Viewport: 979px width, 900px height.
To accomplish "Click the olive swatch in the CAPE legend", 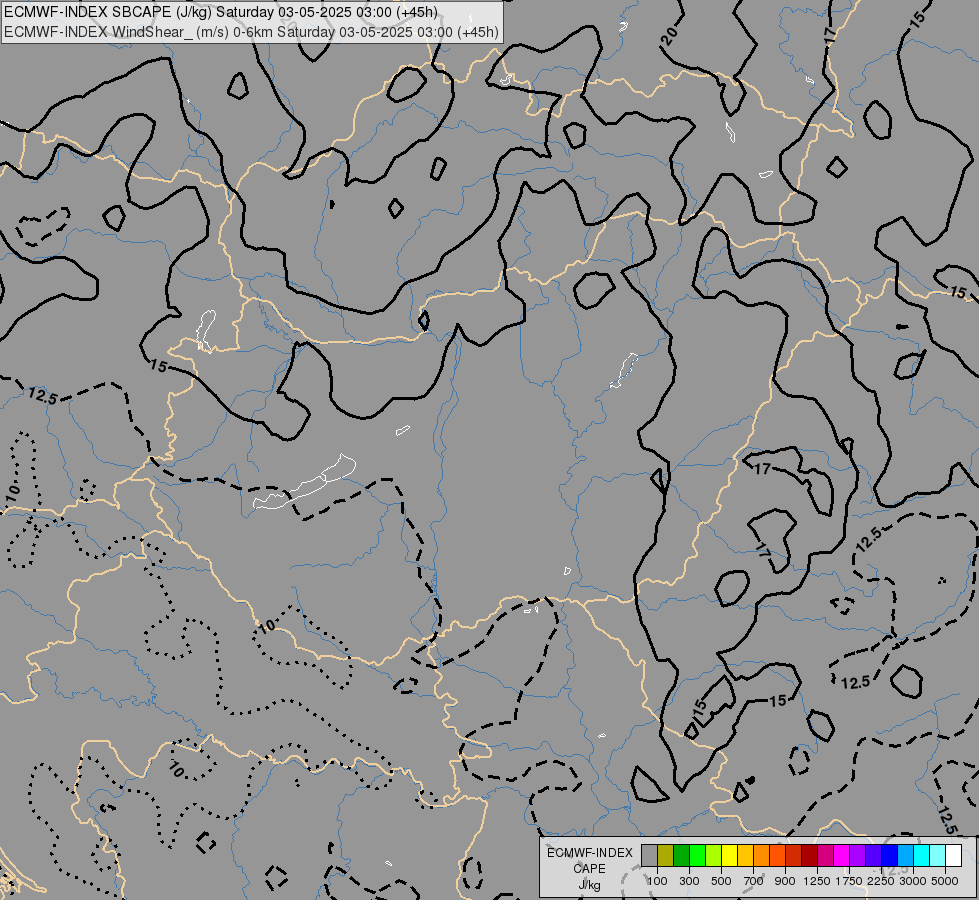I will tap(666, 856).
